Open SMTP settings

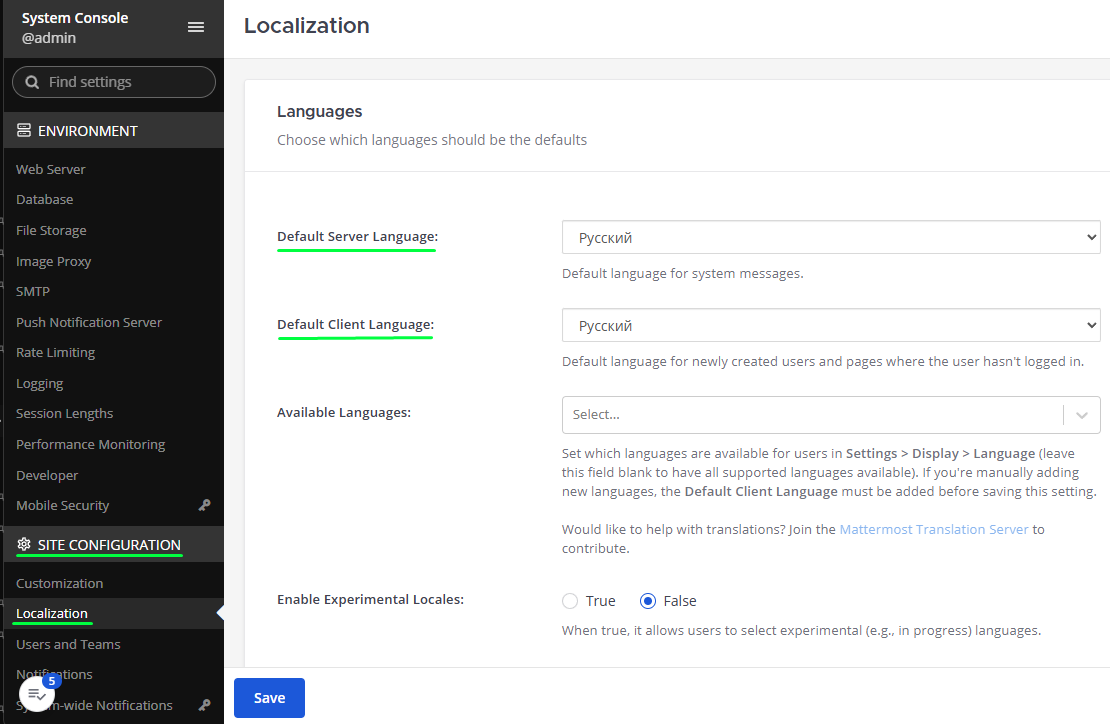[x=33, y=292]
